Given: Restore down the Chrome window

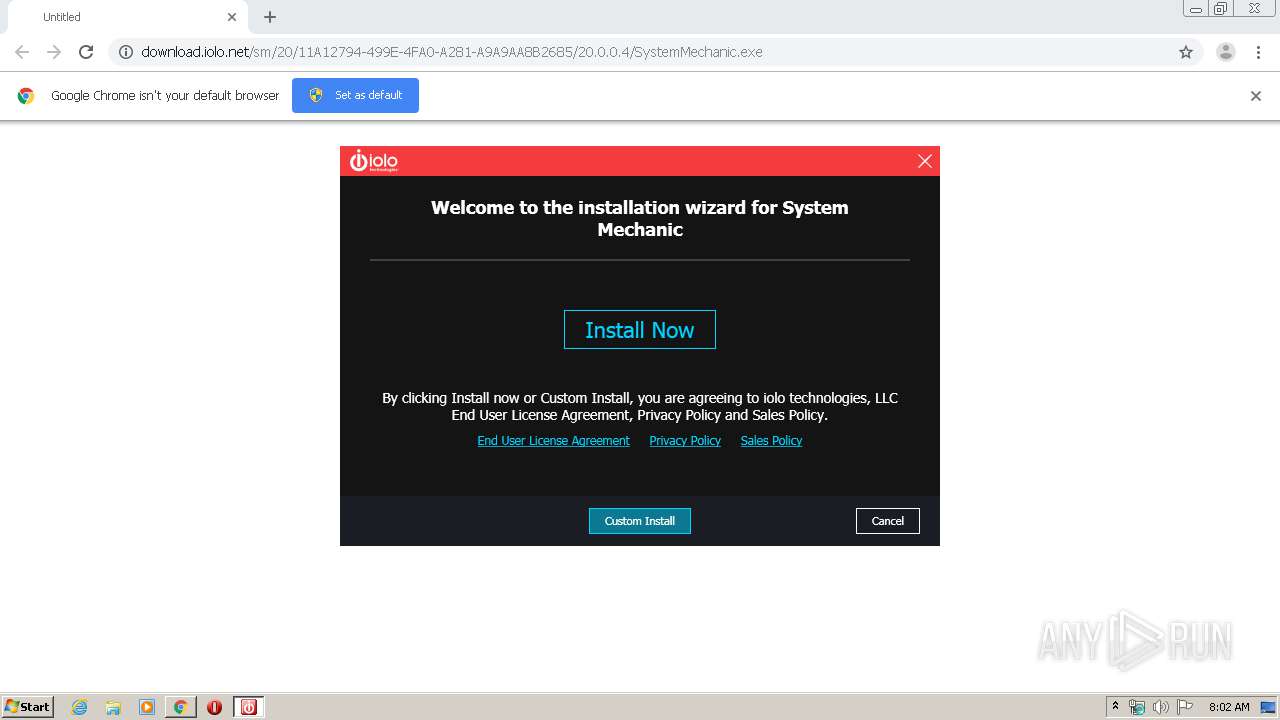Looking at the screenshot, I should tap(1221, 9).
